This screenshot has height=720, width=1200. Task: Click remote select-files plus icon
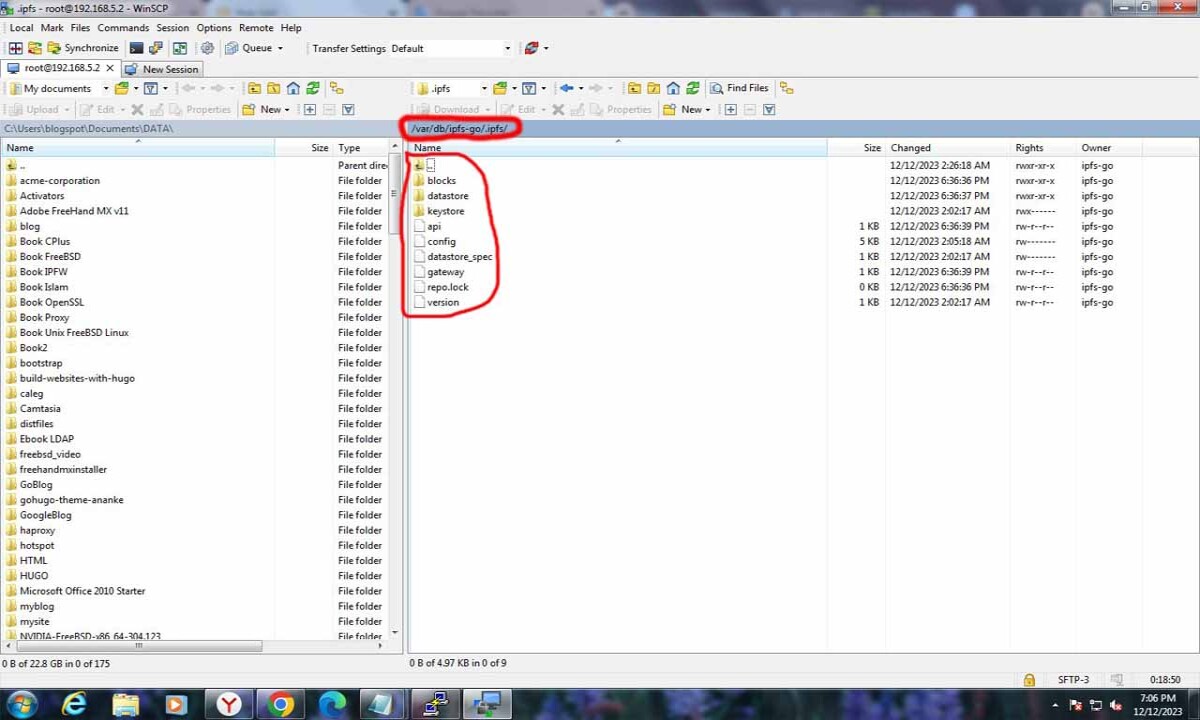731,109
